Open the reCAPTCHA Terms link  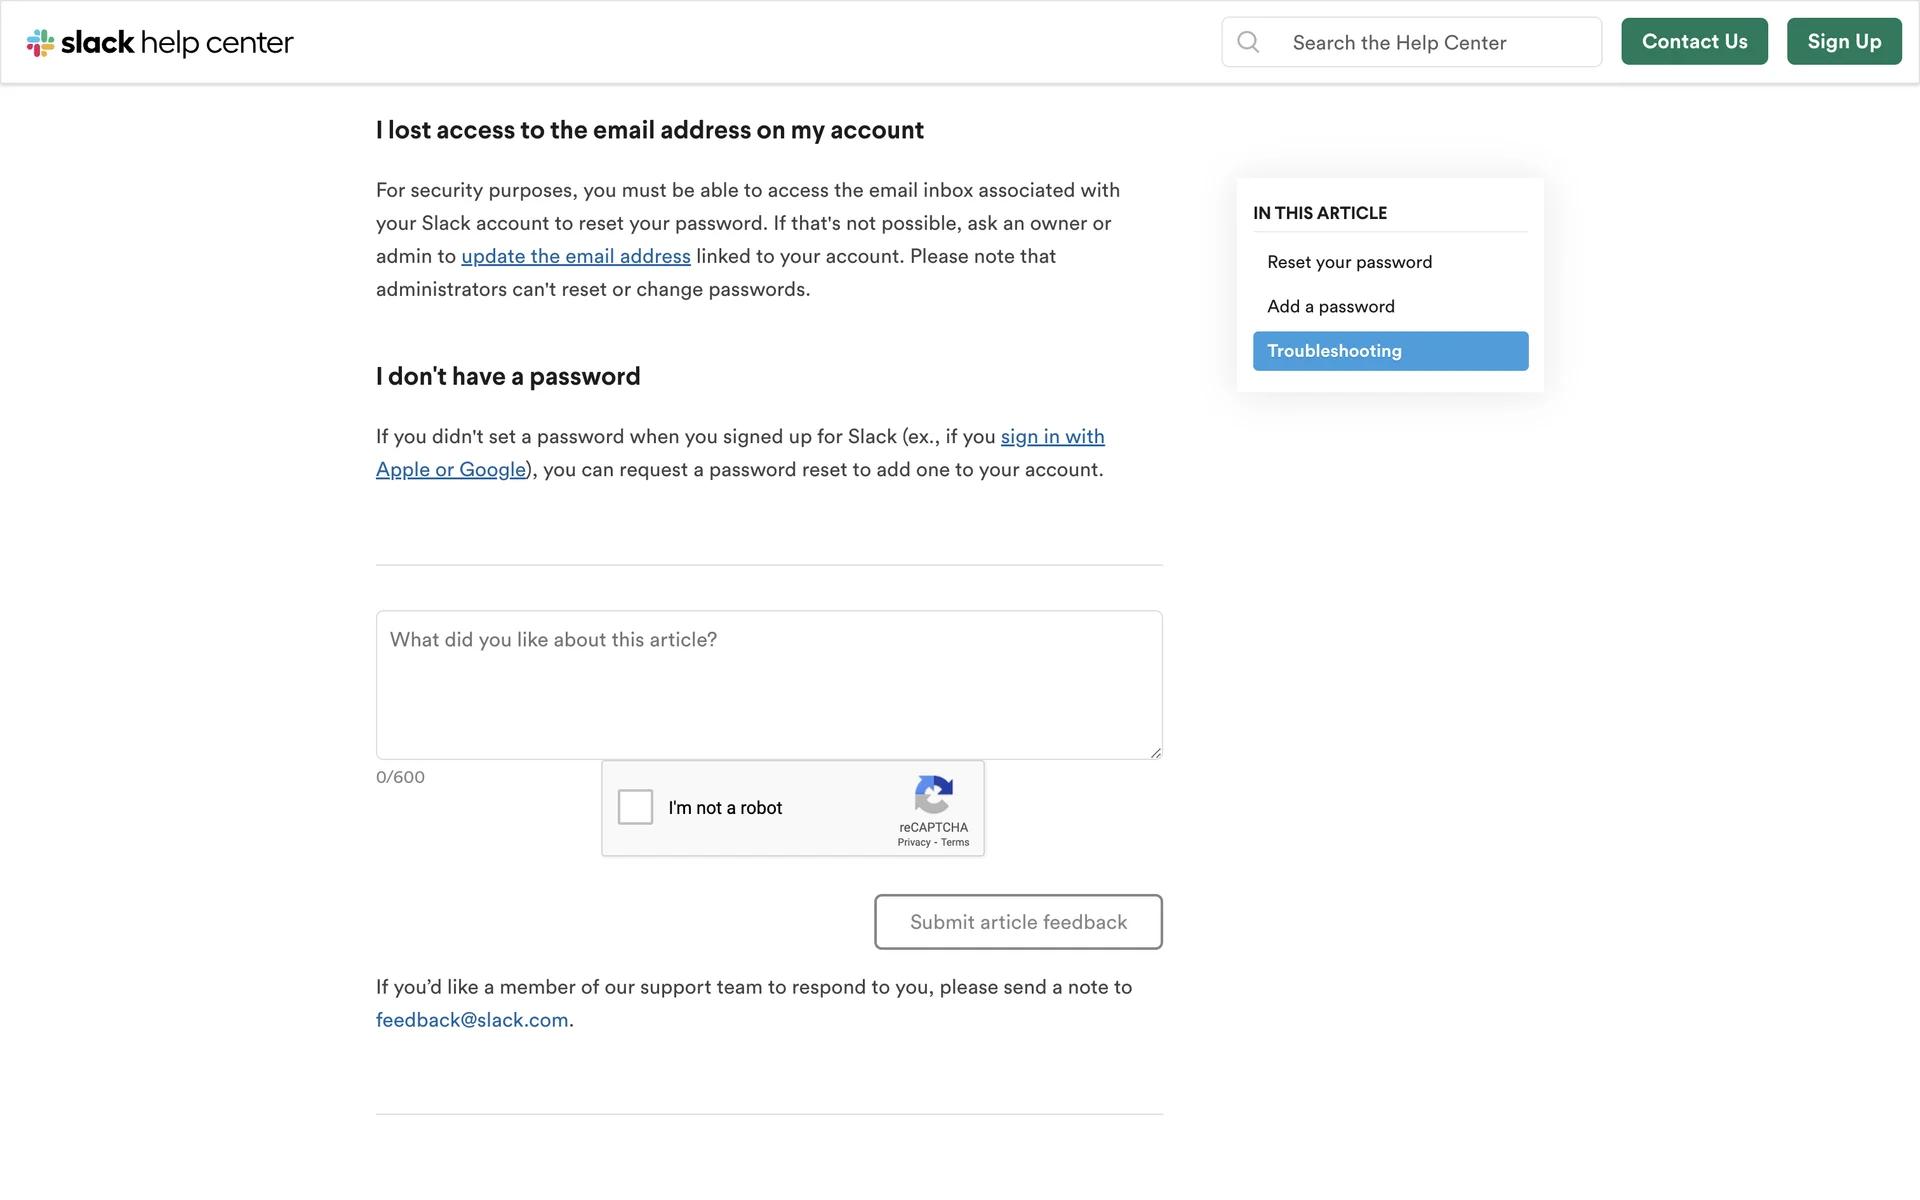tap(955, 843)
